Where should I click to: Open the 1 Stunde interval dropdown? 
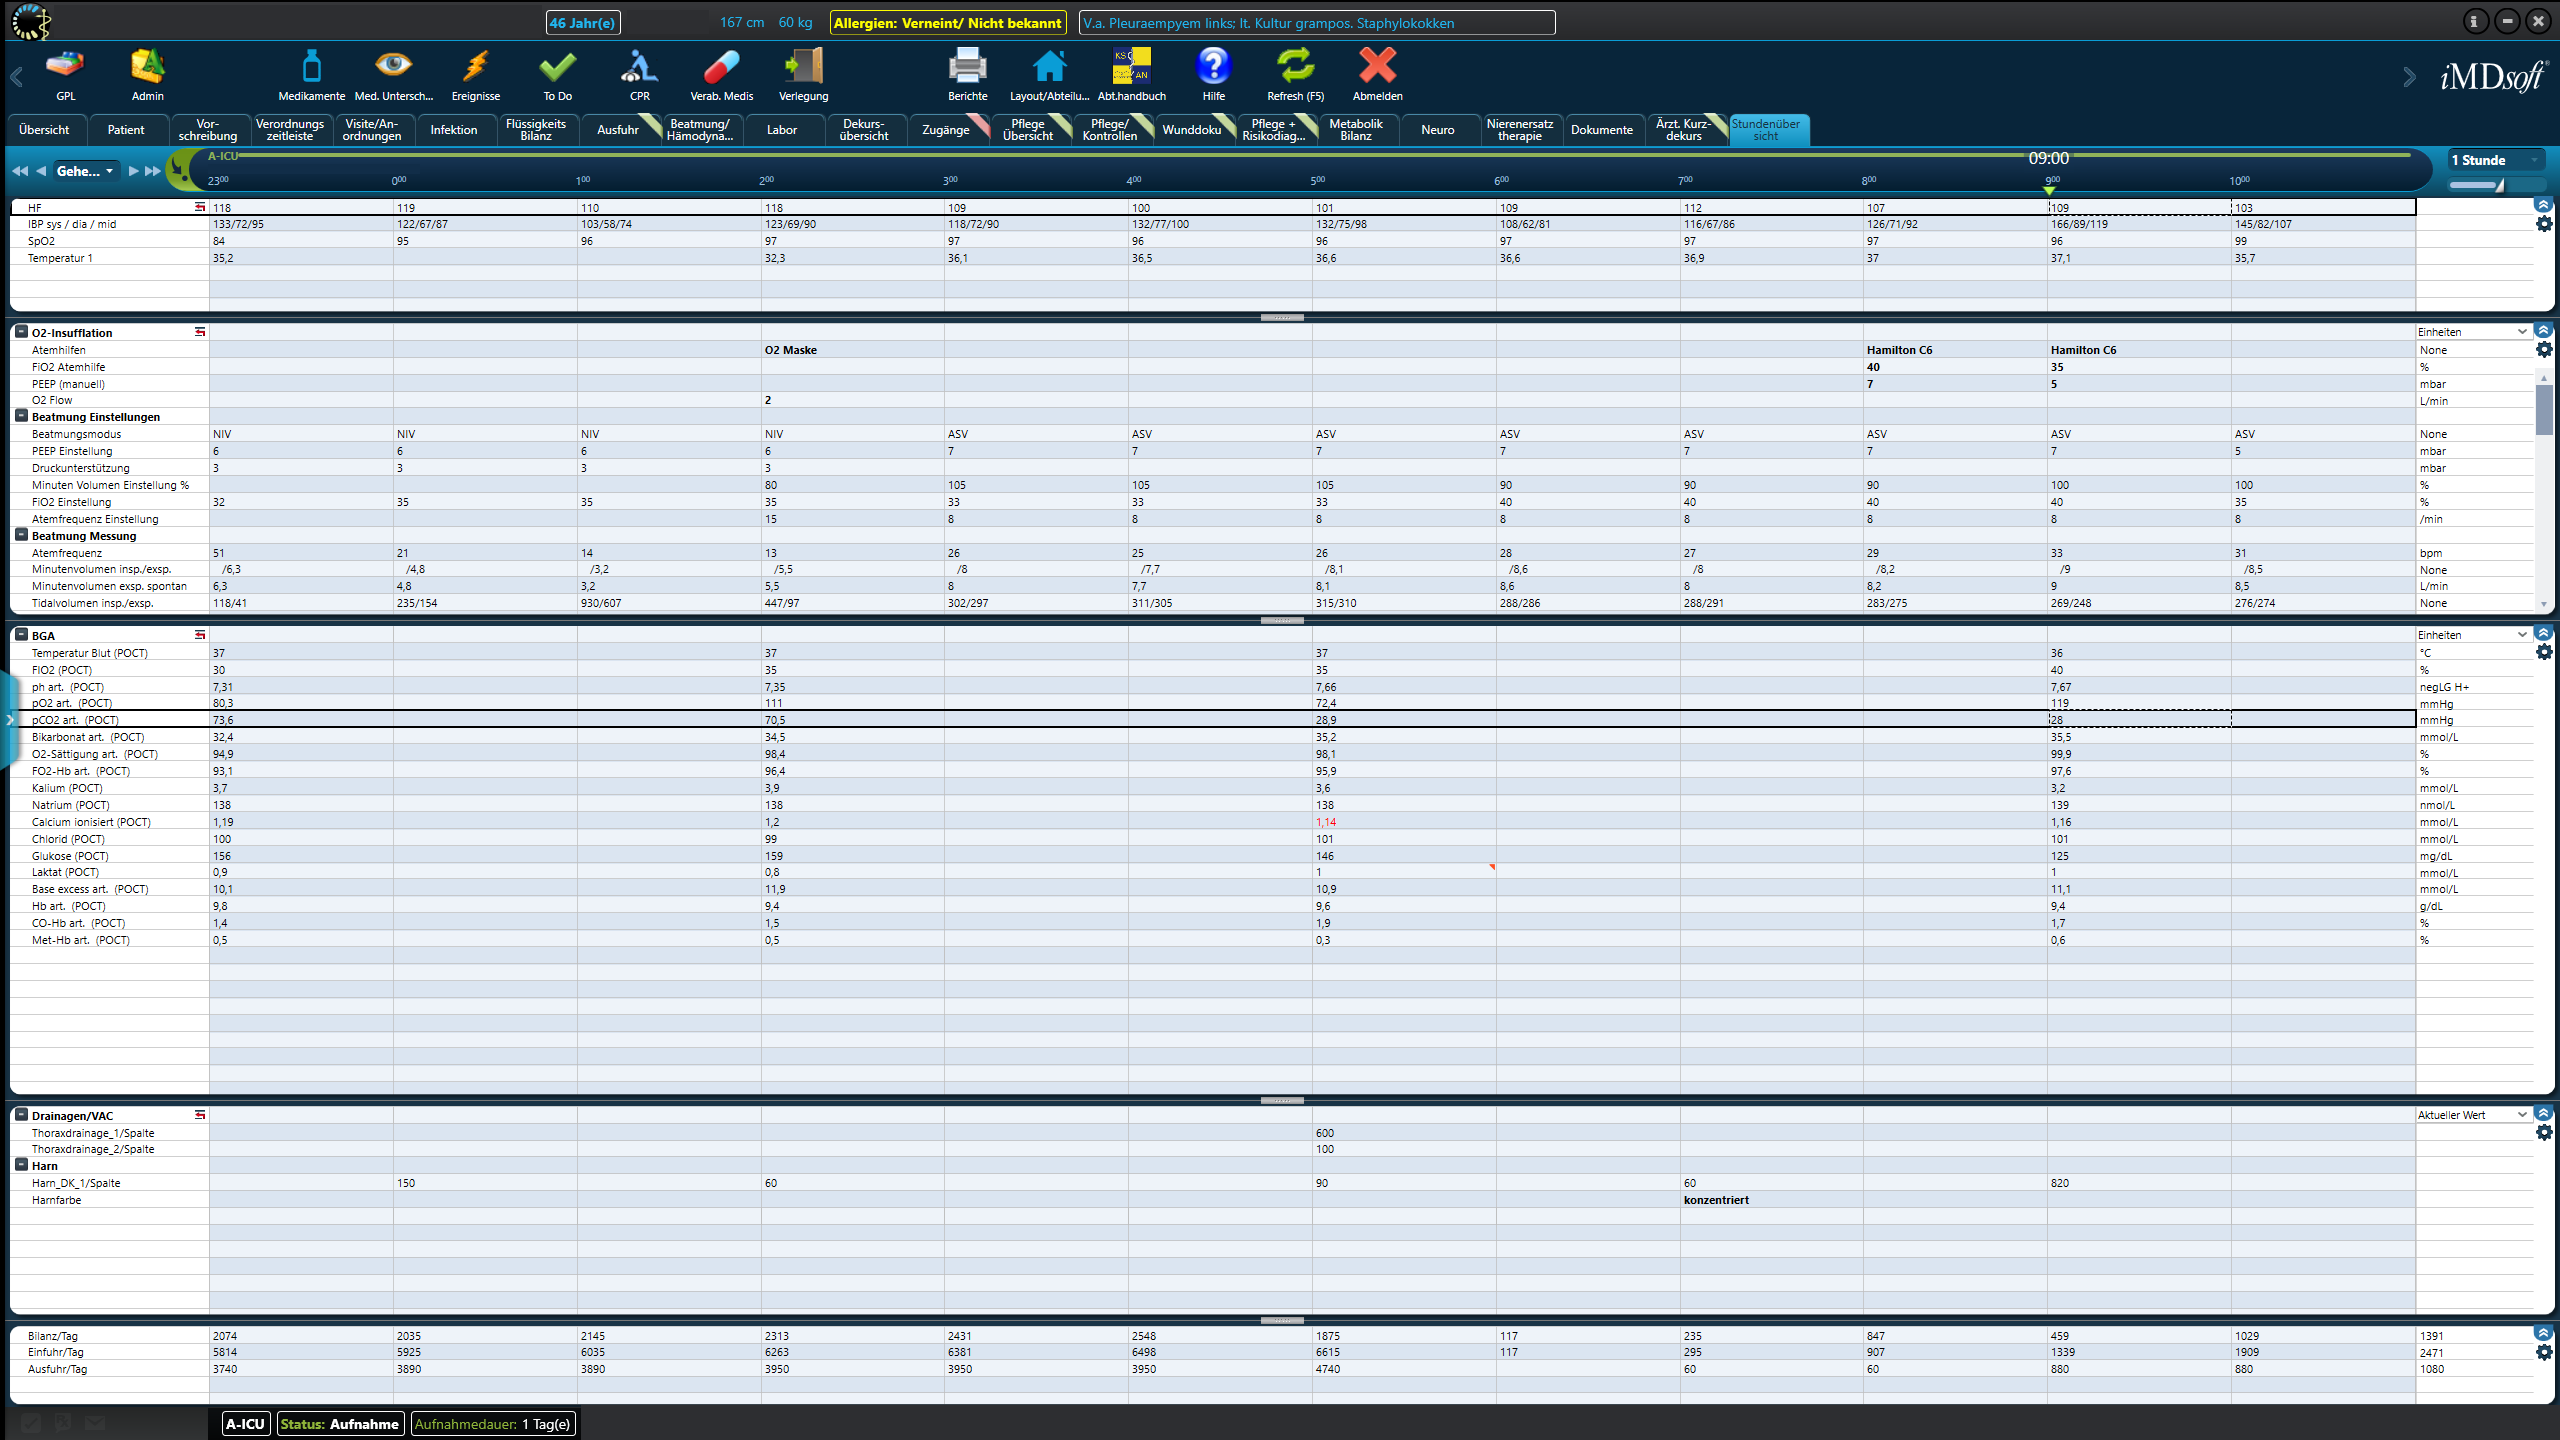tap(2494, 160)
